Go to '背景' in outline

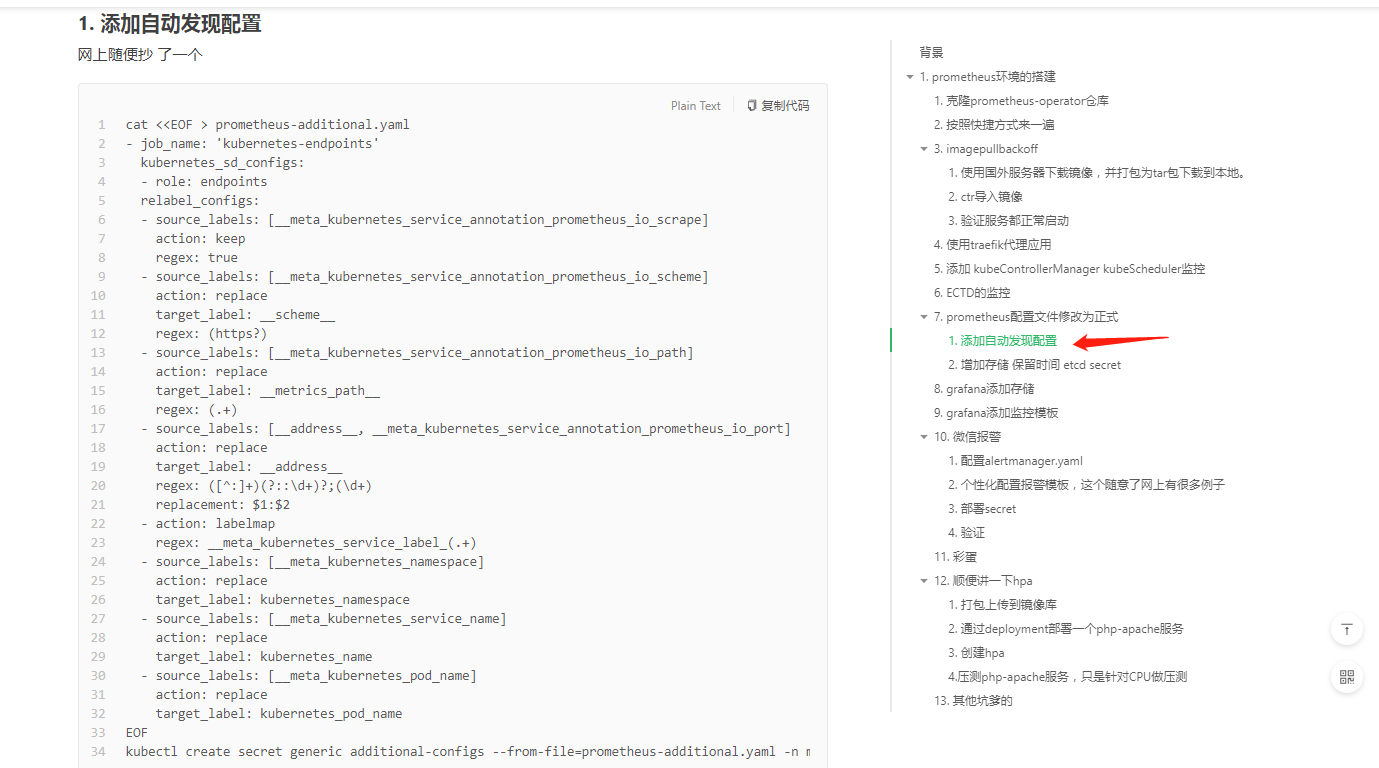[931, 53]
